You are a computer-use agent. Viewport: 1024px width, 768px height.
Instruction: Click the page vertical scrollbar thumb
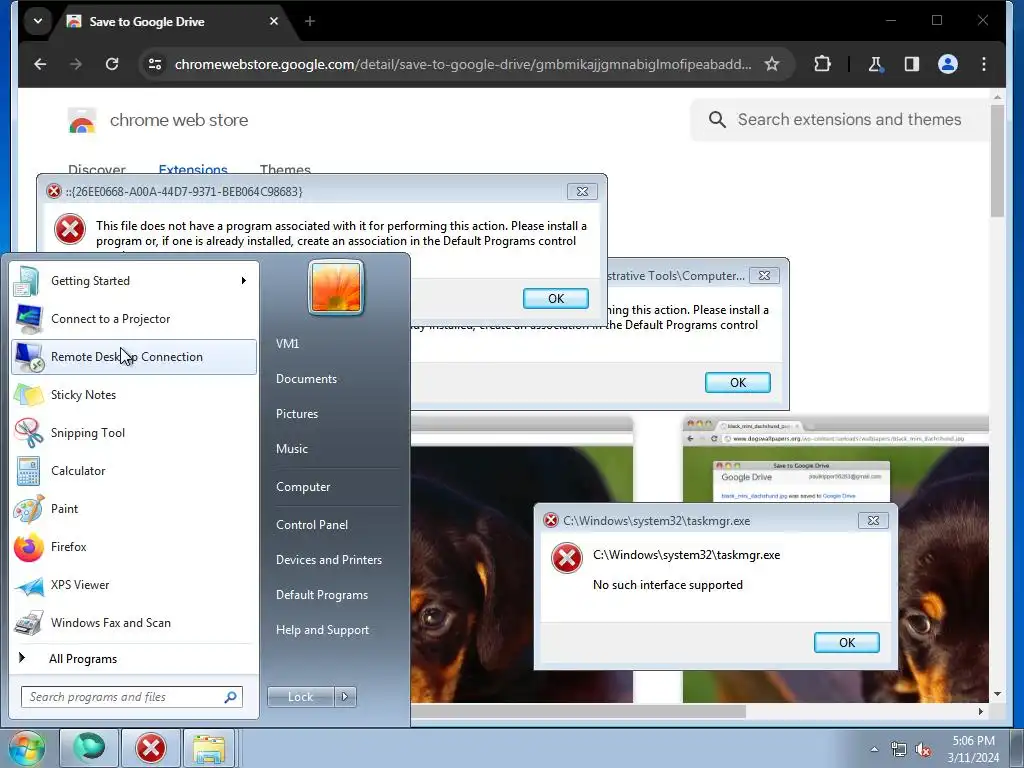997,160
